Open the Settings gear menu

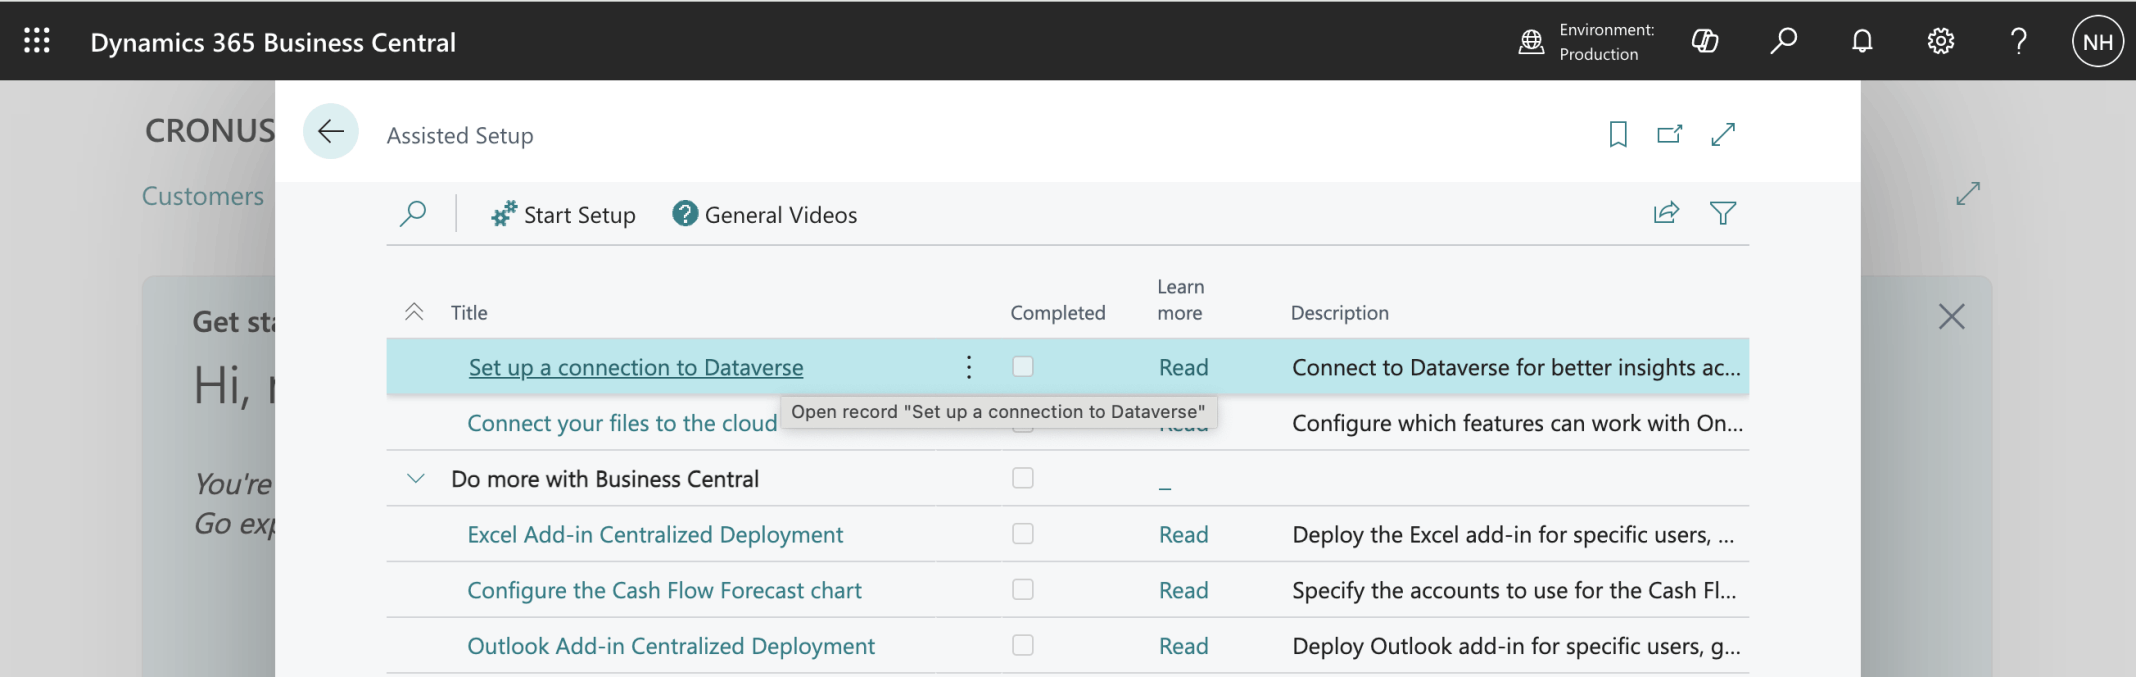coord(1940,41)
